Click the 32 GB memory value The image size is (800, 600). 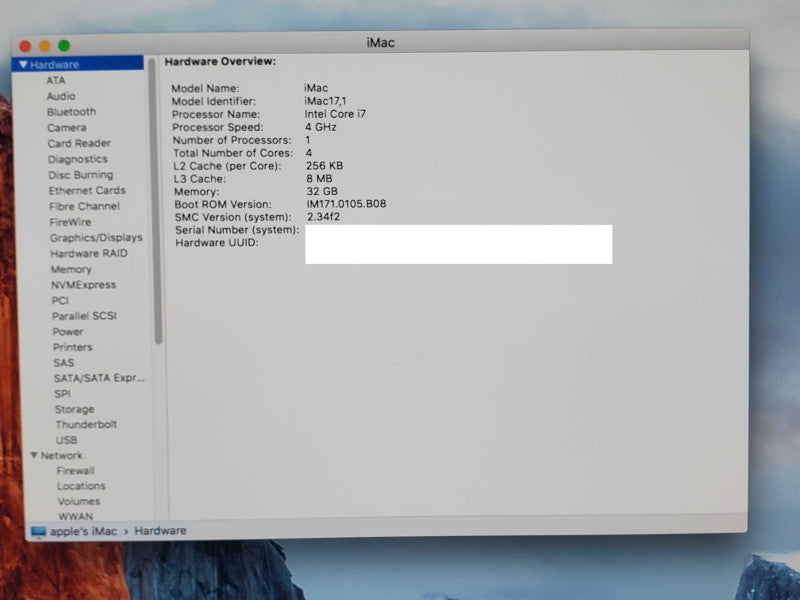[322, 191]
